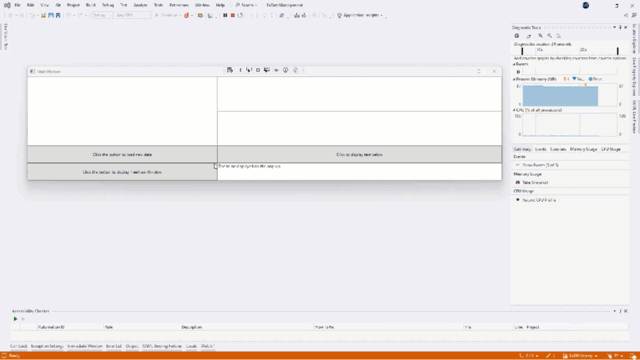Select the Counters tab in Diagnostic Tools
This screenshot has height=360, width=640.
[558, 149]
